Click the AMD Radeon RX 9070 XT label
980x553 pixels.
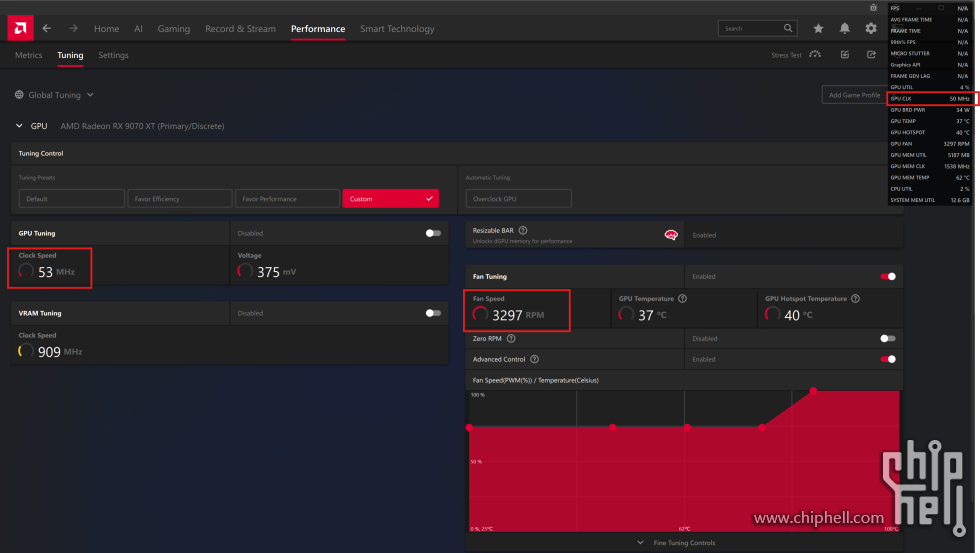(x=142, y=126)
